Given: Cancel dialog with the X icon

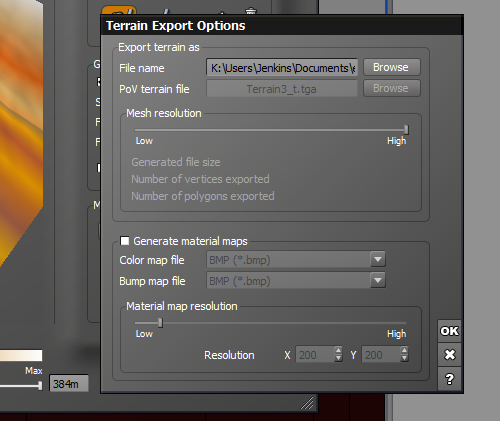Looking at the screenshot, I should pyautogui.click(x=449, y=355).
